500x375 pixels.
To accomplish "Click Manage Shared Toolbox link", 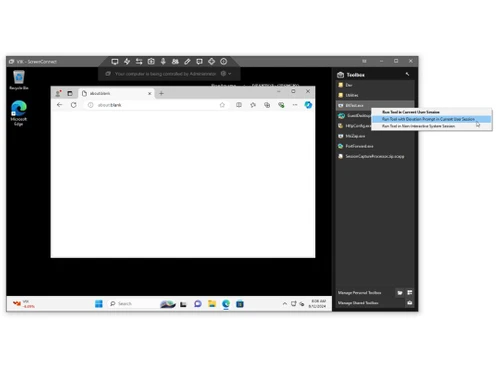I will [358, 303].
